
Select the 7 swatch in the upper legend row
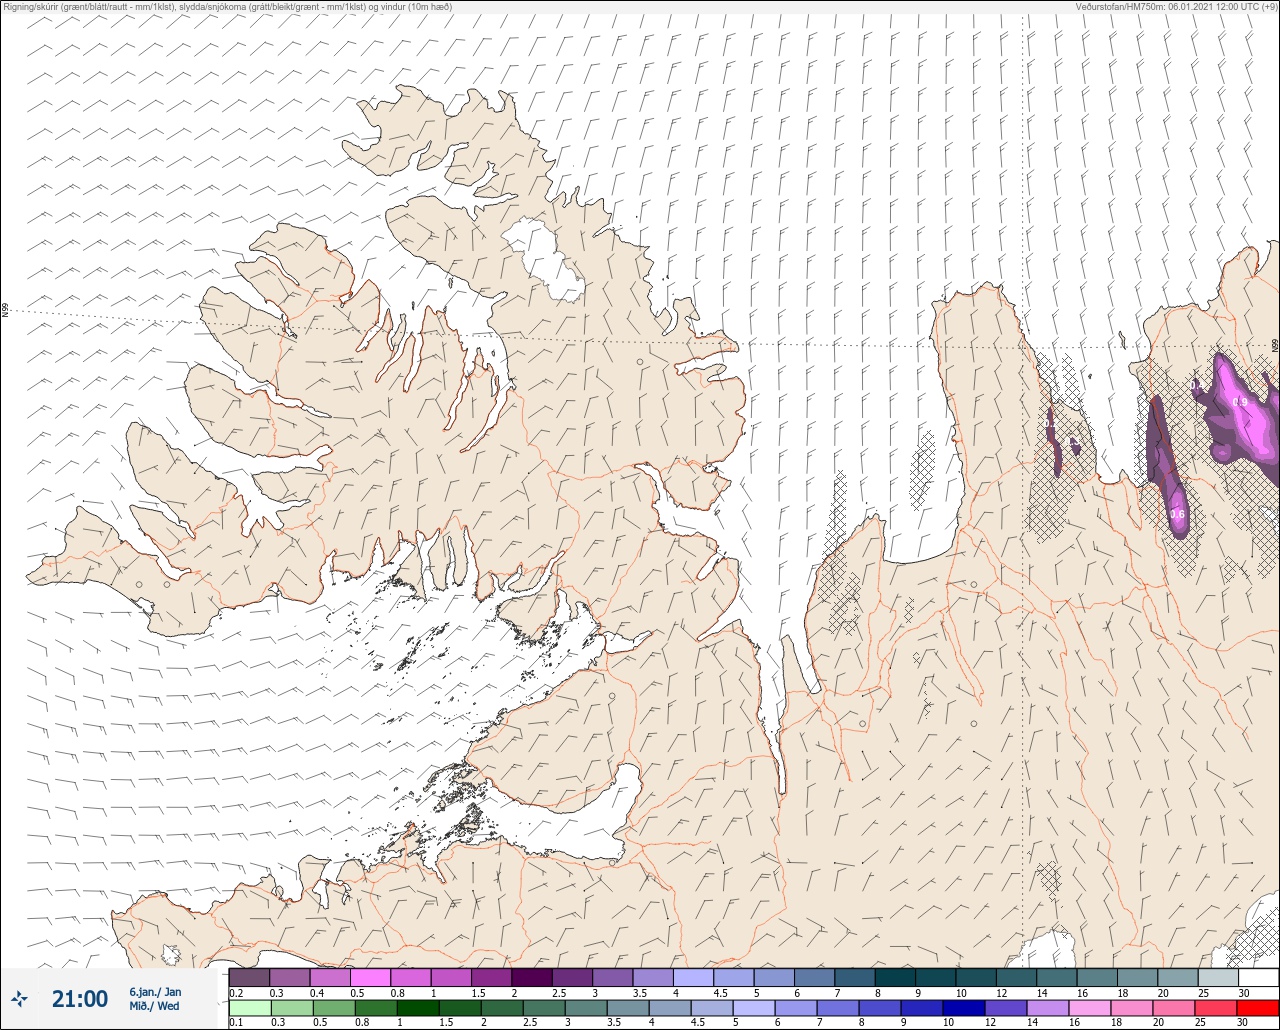(854, 977)
